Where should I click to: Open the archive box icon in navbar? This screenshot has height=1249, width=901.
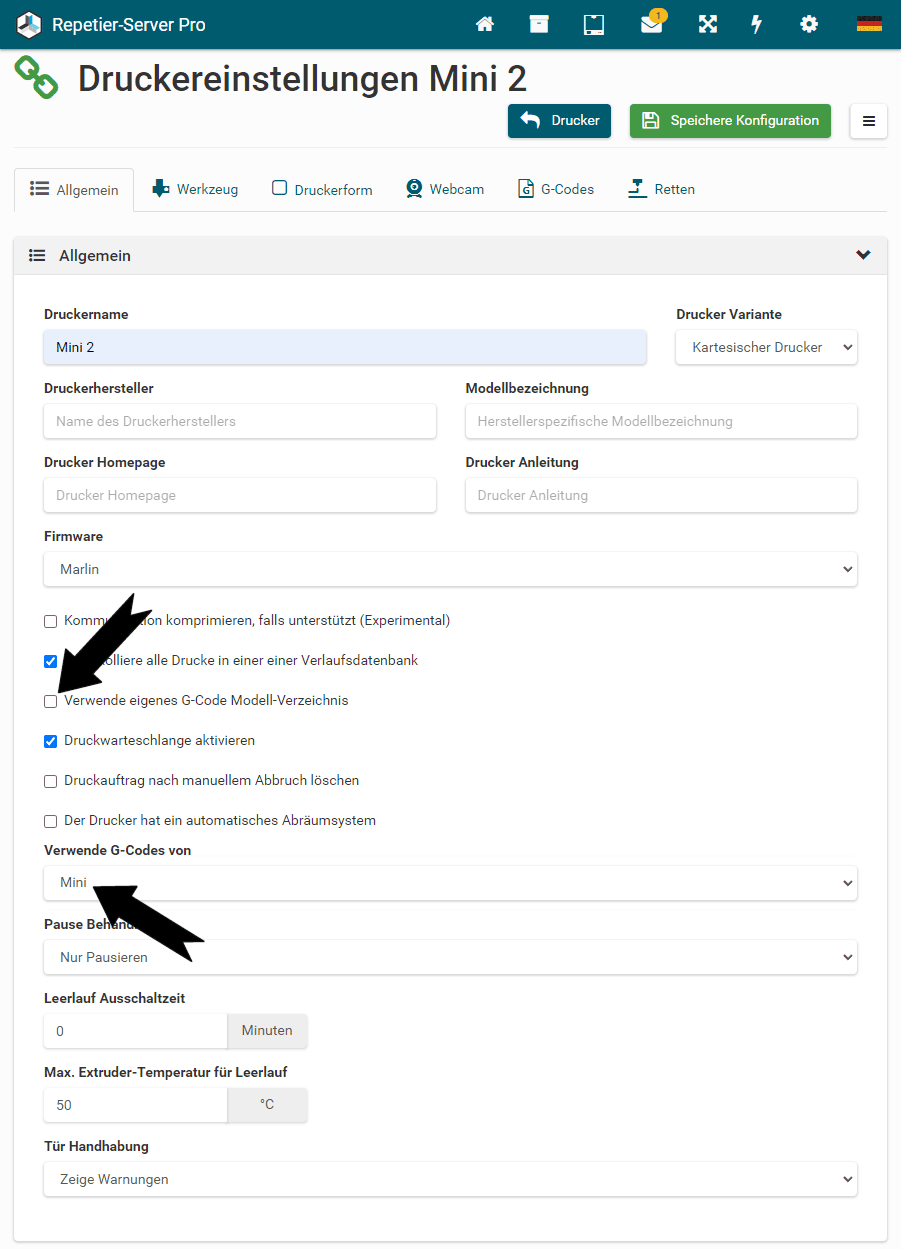click(x=539, y=24)
